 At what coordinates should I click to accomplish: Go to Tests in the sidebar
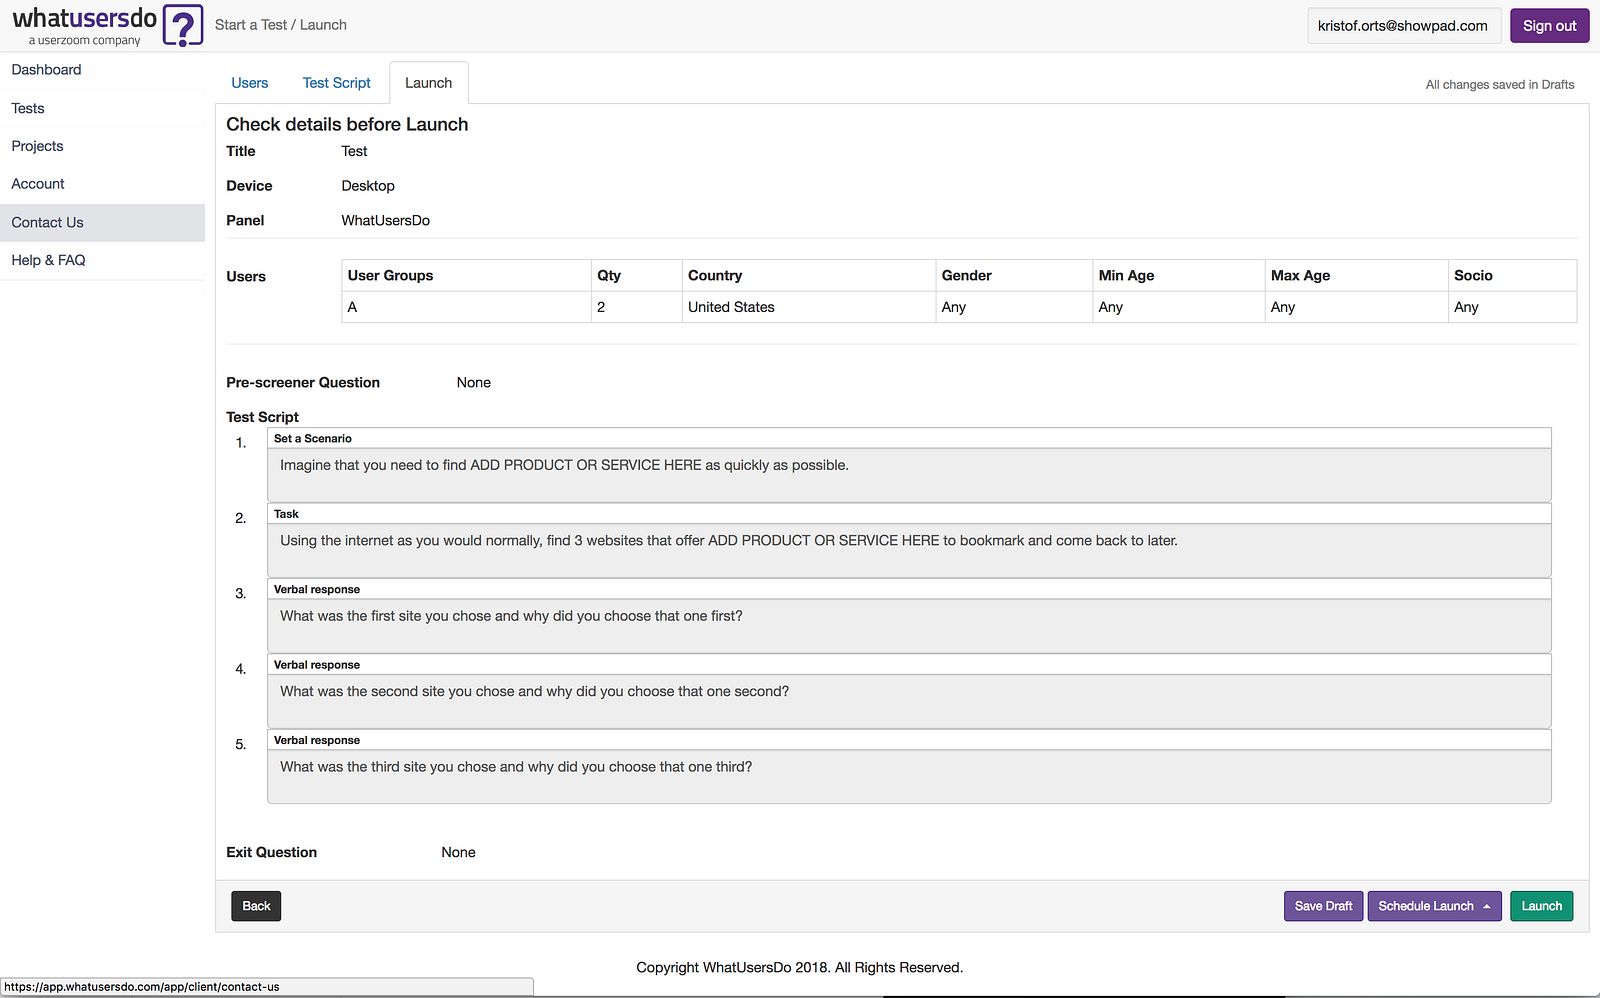tap(28, 108)
